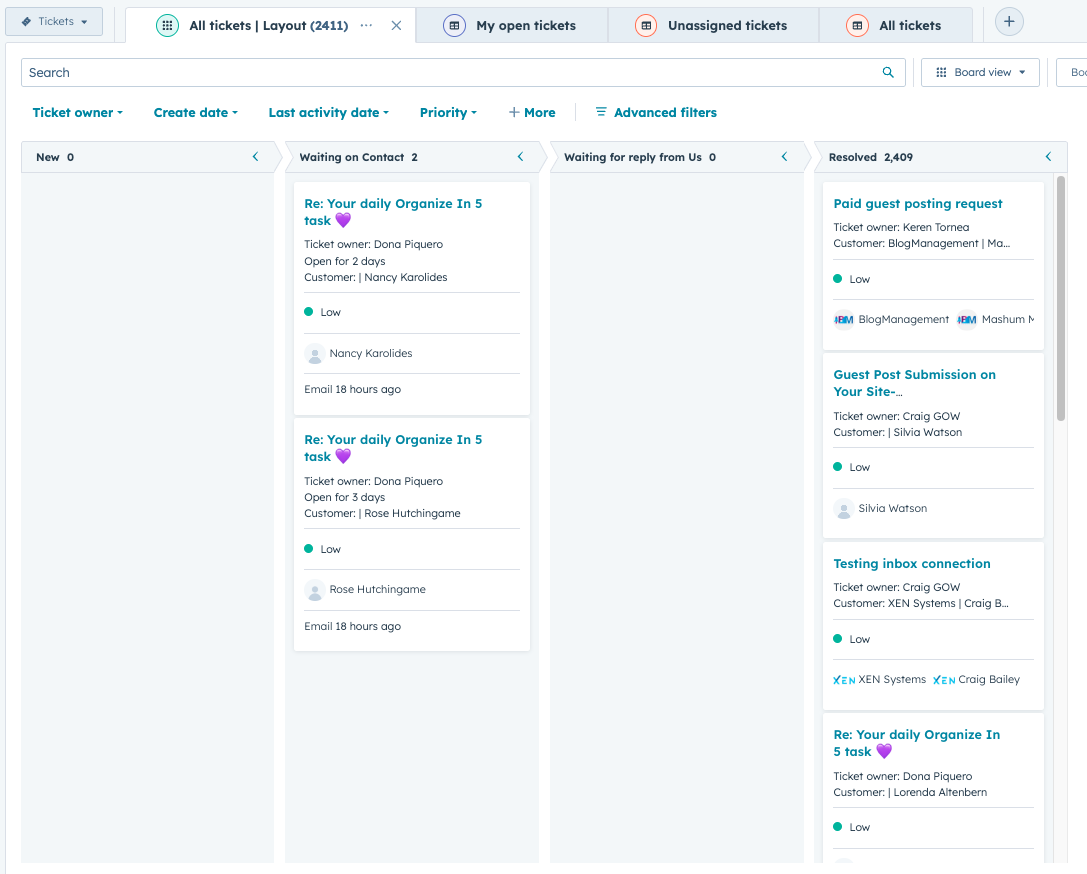Open the Create date filter
Viewport: 1087px width, 874px height.
pos(195,112)
